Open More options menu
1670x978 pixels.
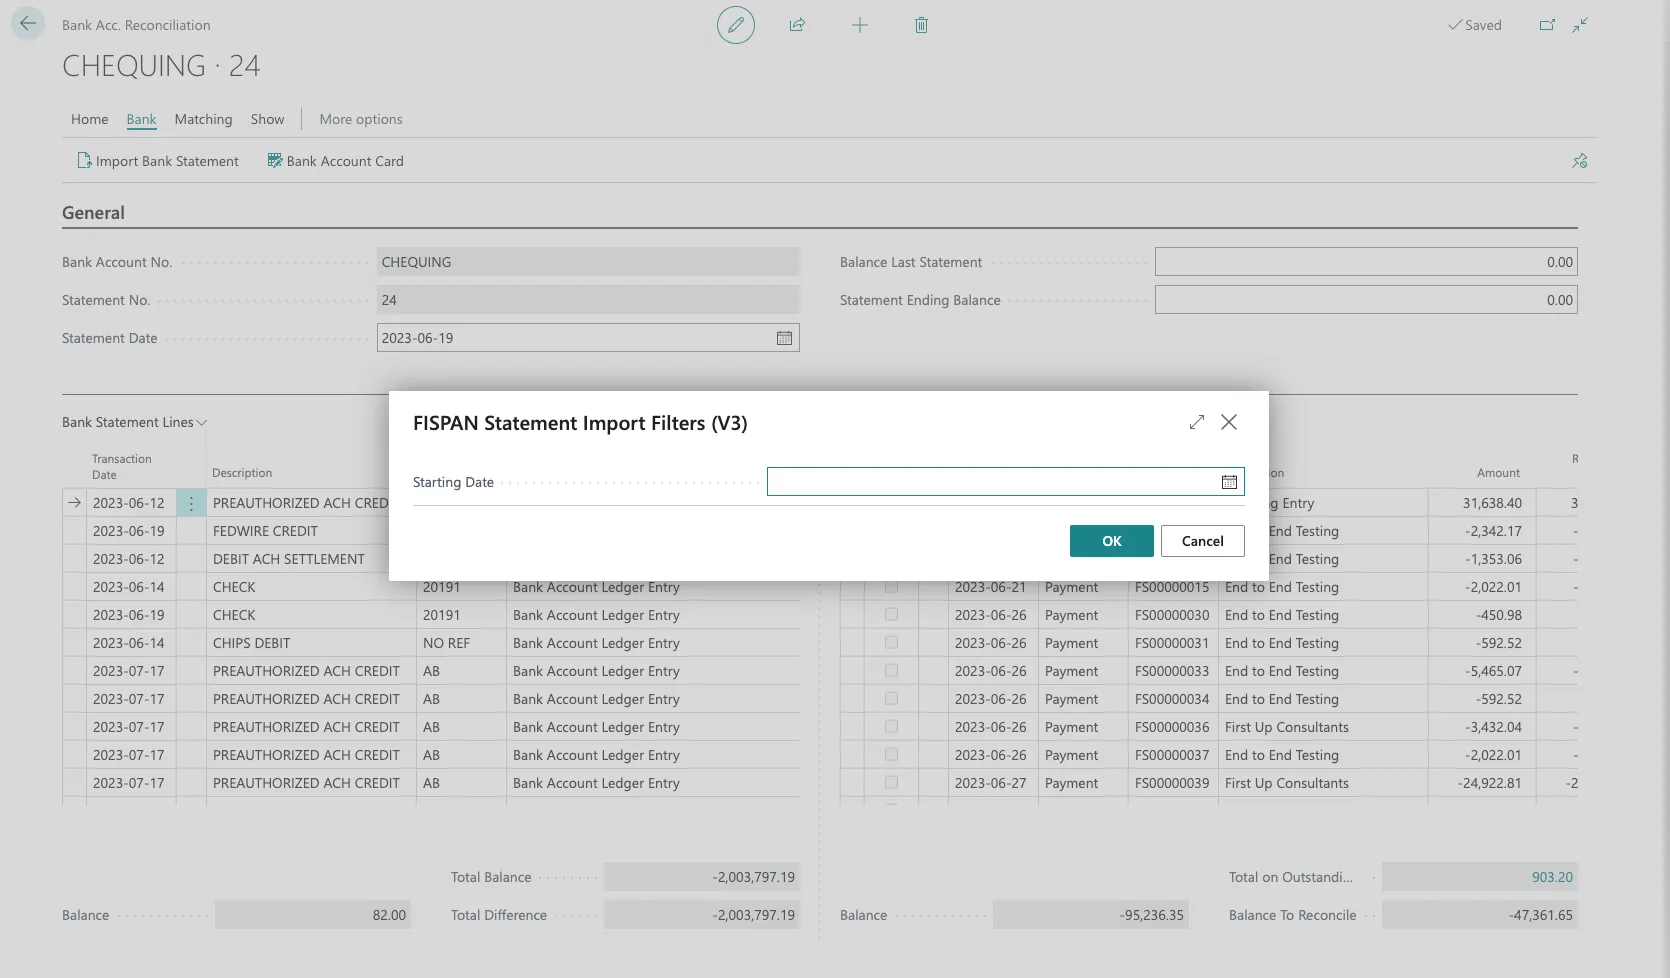(x=361, y=119)
